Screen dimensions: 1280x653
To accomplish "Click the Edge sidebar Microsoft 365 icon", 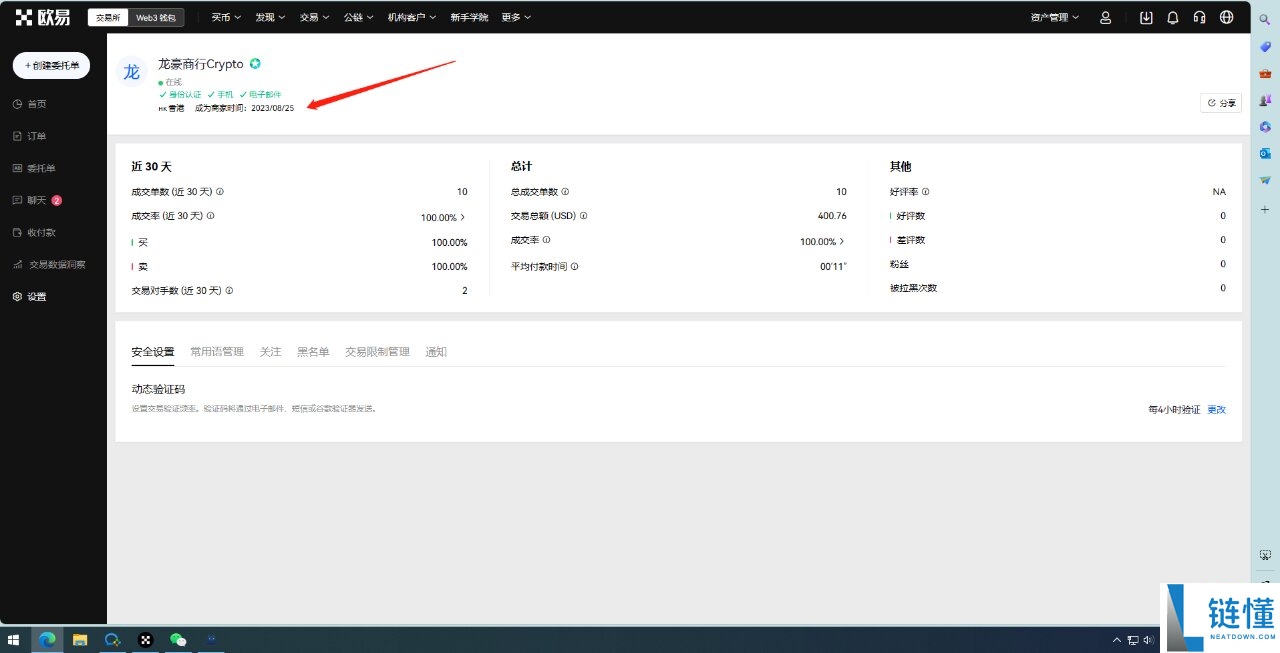I will click(x=1265, y=127).
